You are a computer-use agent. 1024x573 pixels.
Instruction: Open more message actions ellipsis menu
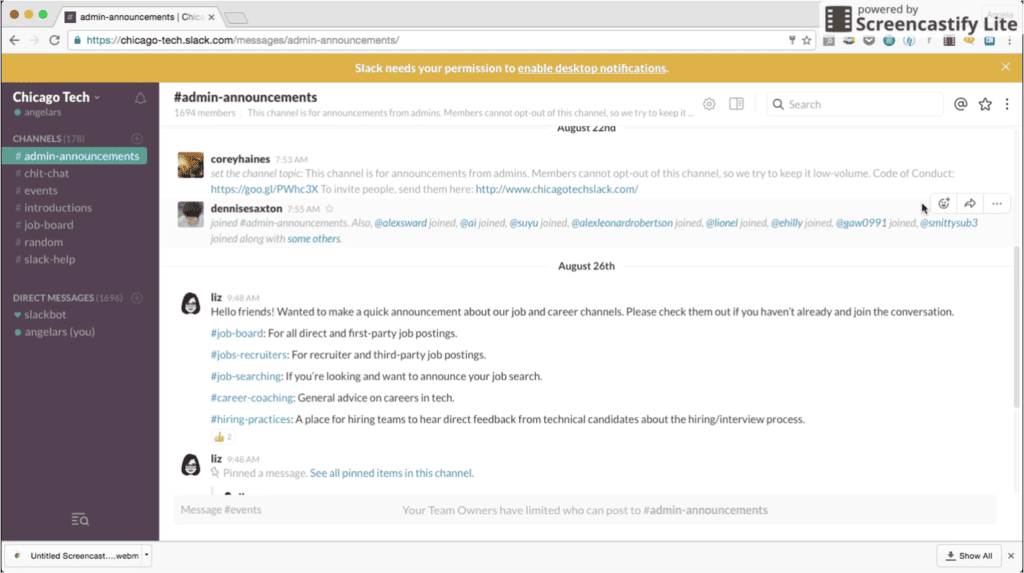(997, 204)
